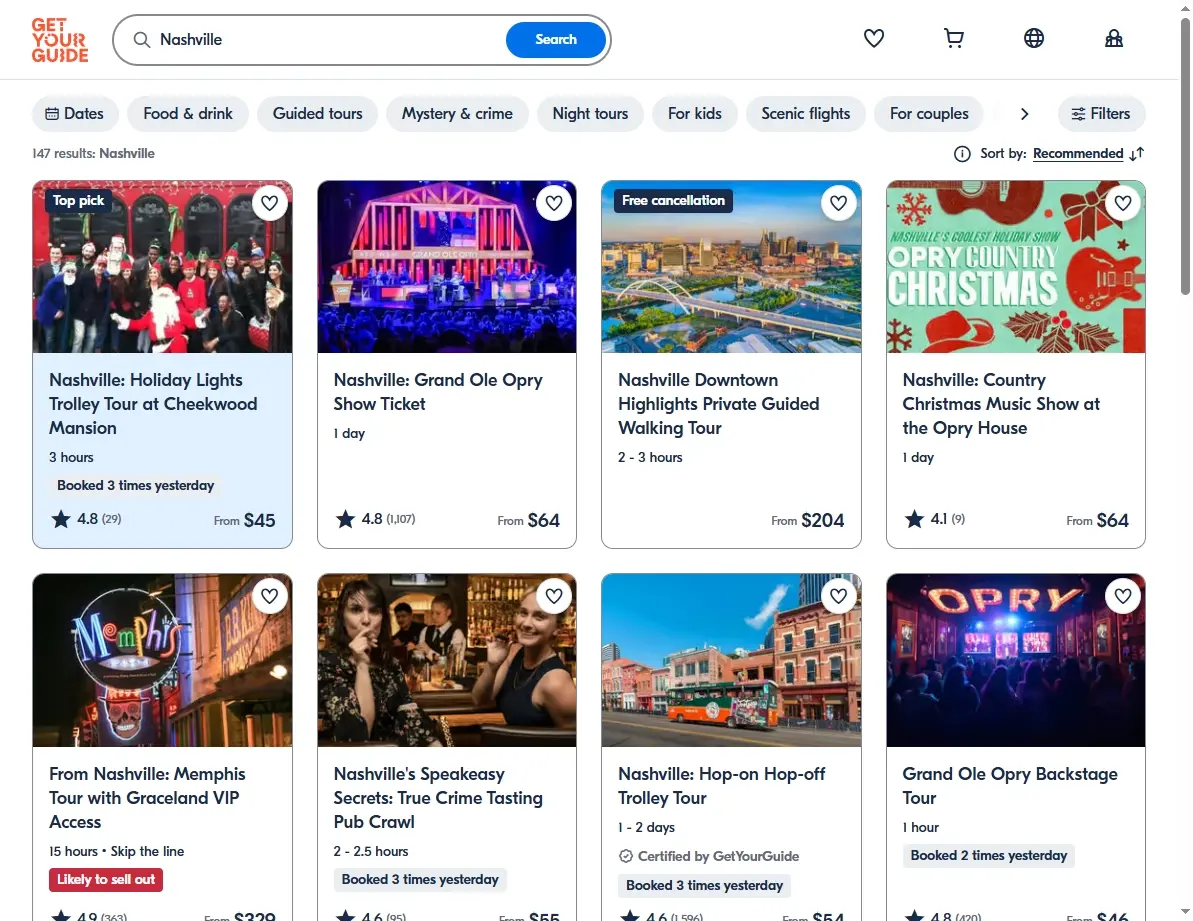This screenshot has width=1193, height=921.
Task: Heart the Grand Ole Opry Backstage Tour
Action: point(1123,596)
